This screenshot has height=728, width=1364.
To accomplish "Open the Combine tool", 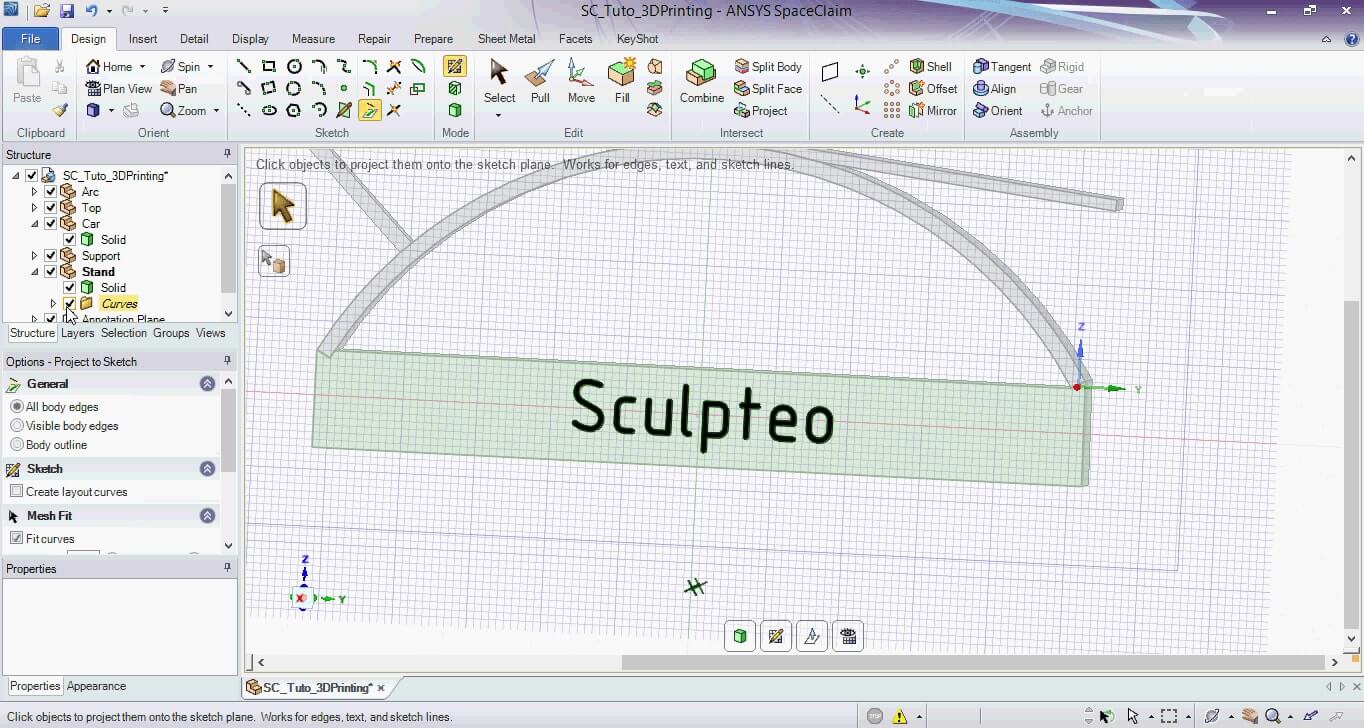I will (702, 80).
